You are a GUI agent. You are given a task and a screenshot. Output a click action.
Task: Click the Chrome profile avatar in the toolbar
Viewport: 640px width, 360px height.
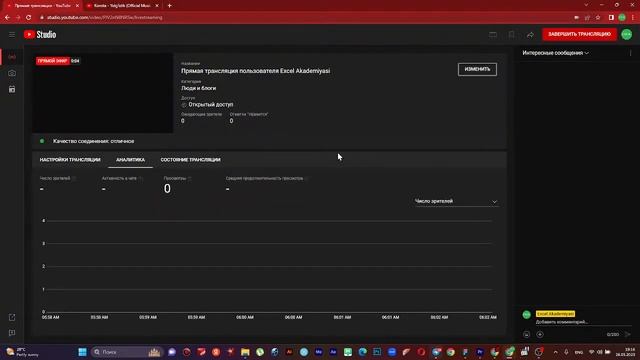click(x=622, y=18)
